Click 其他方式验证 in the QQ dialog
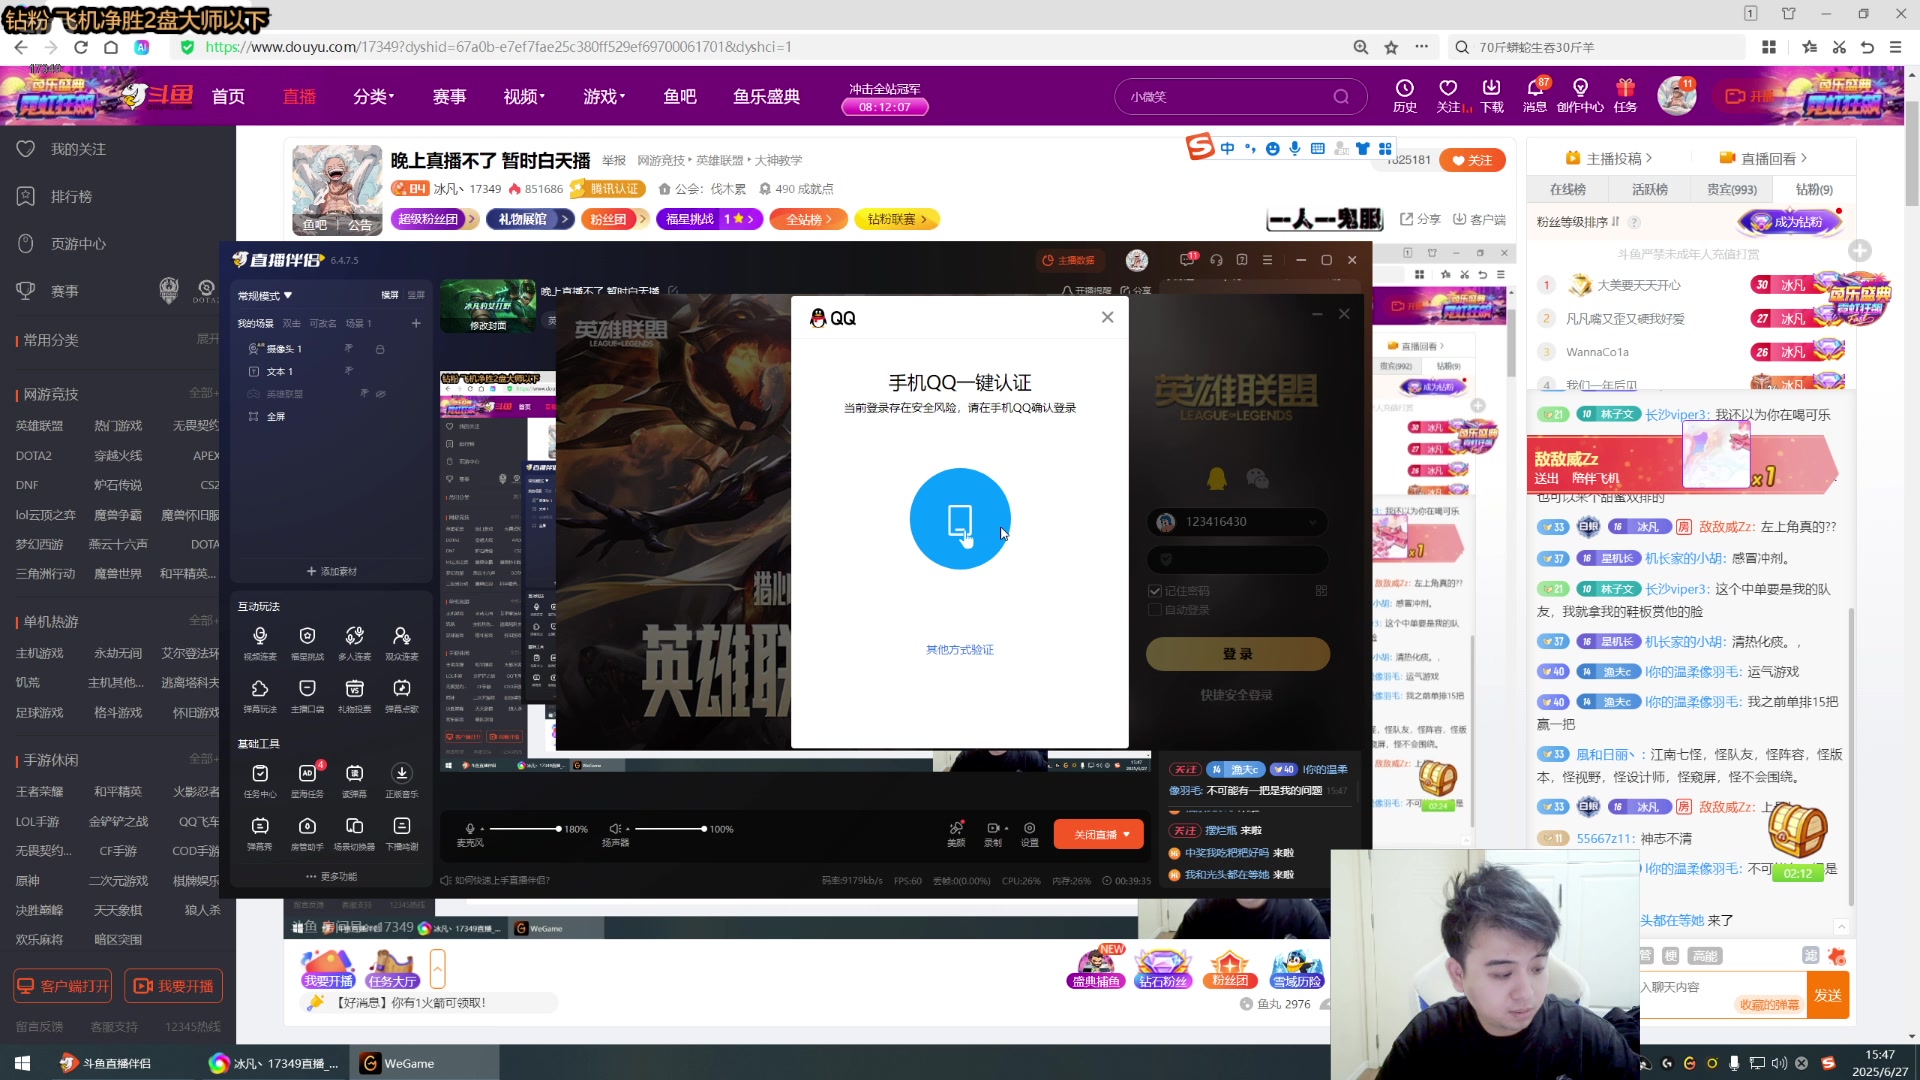Screen dimensions: 1920x1080 tap(959, 650)
